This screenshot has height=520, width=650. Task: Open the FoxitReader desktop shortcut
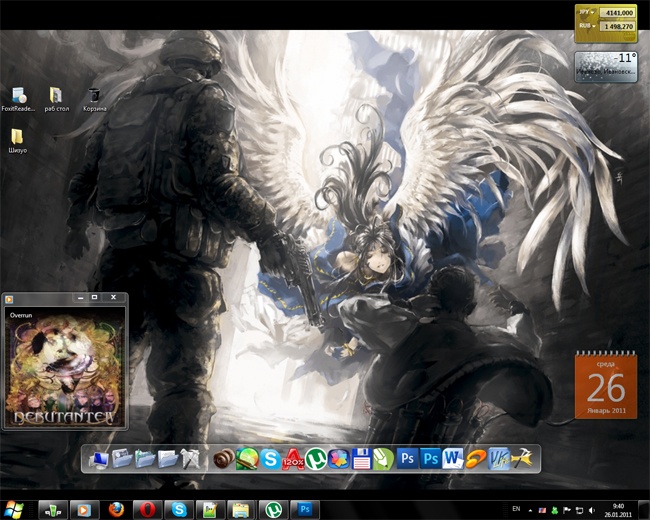pos(18,100)
